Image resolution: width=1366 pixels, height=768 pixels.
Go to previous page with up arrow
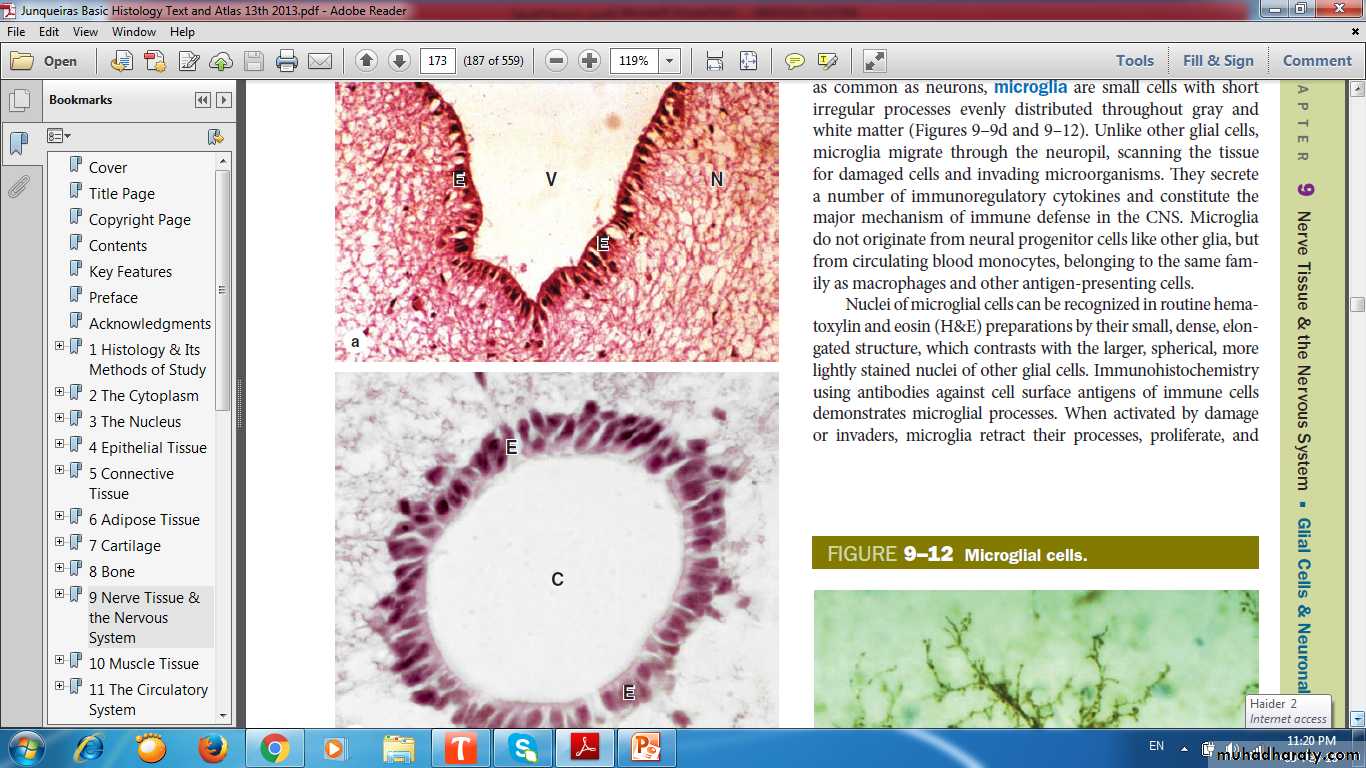tap(366, 61)
